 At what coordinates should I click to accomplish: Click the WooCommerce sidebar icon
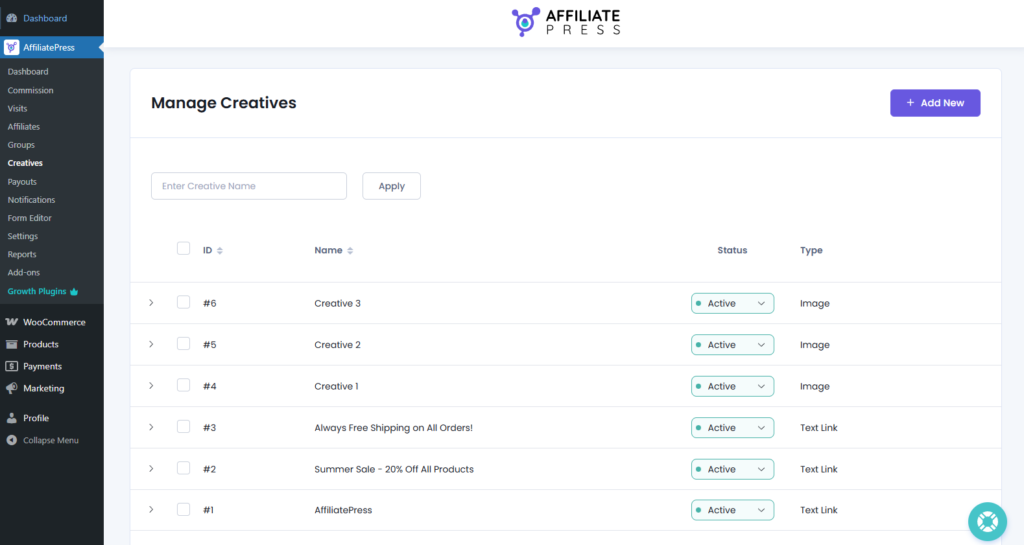coord(12,322)
